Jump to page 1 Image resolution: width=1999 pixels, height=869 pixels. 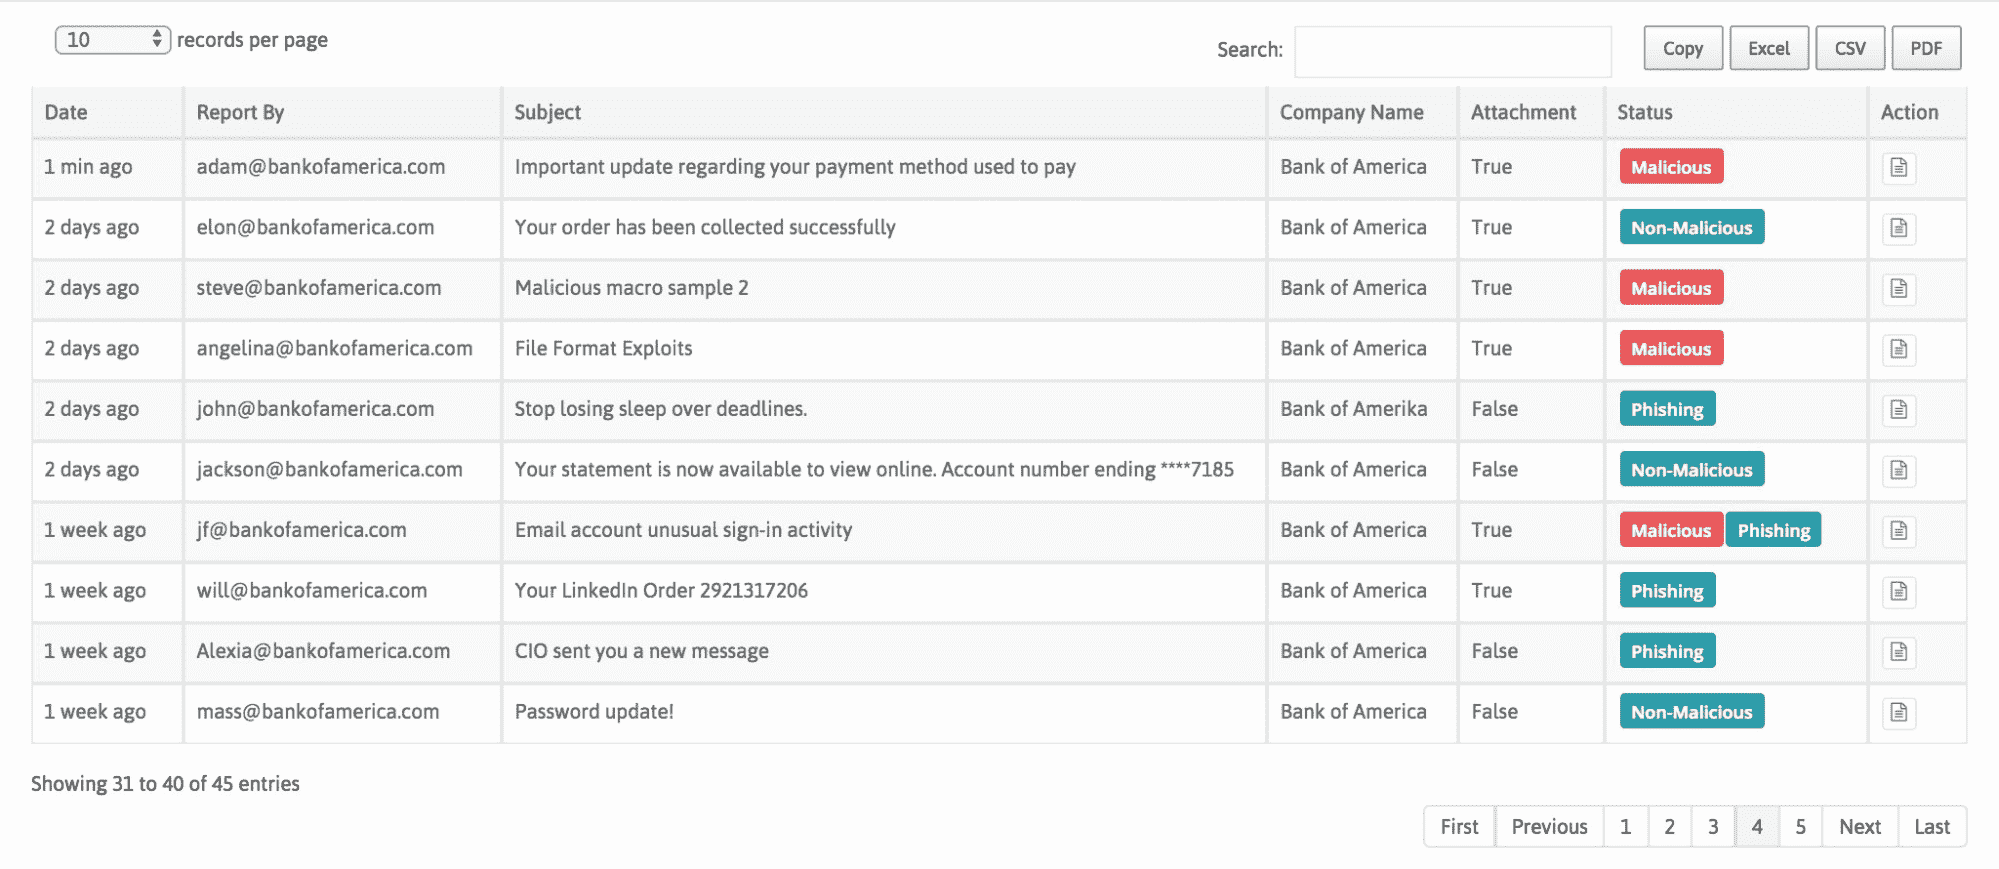coord(1626,827)
